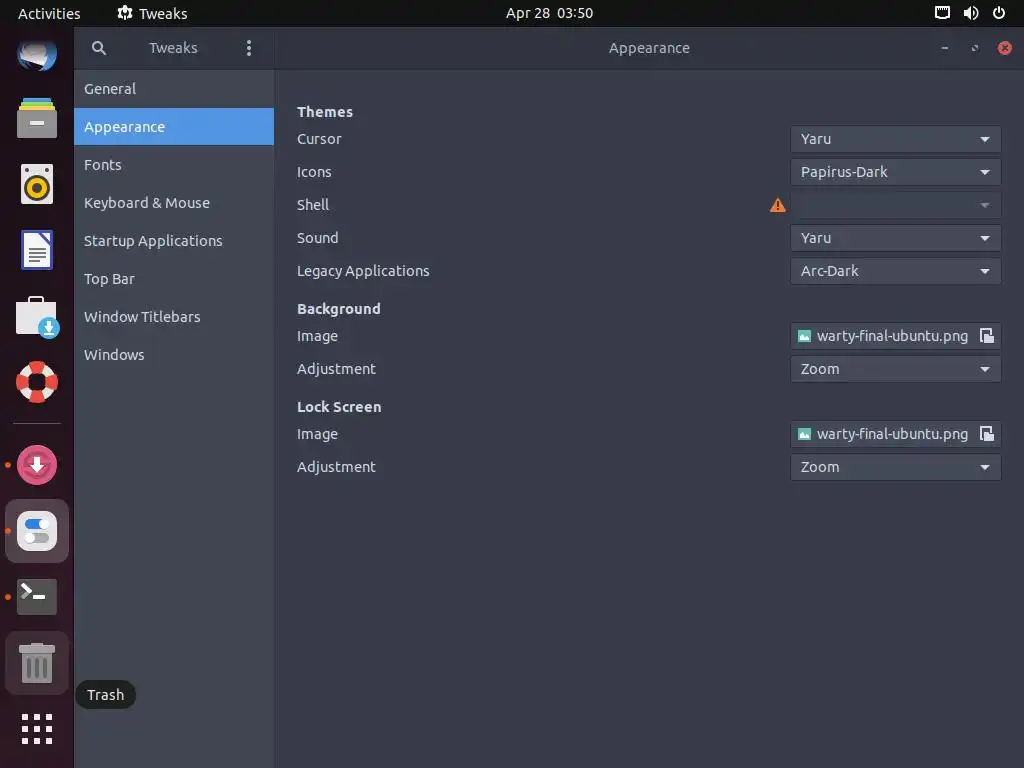The image size is (1024, 768).
Task: Open the Sound theme dropdown
Action: [895, 238]
